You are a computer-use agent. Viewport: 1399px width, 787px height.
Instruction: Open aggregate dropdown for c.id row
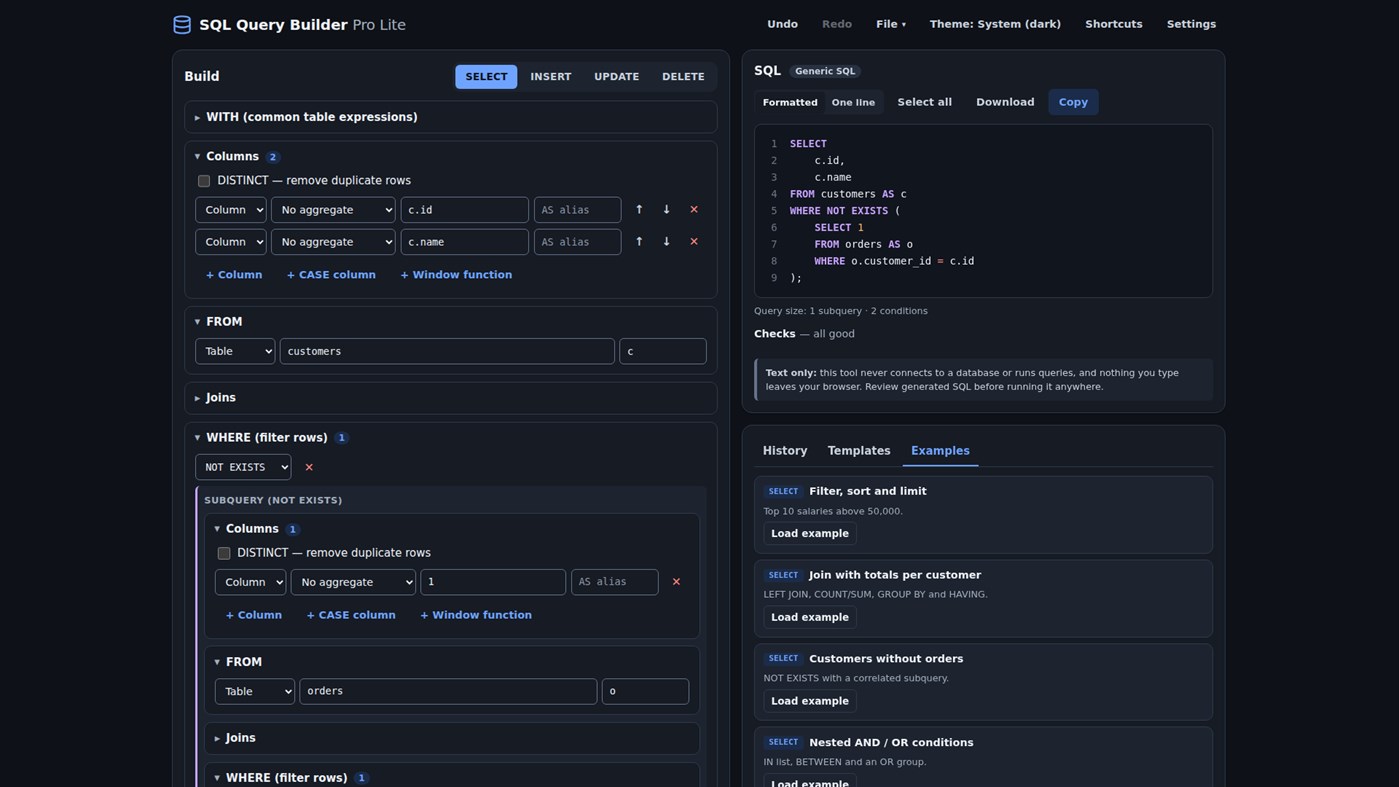pos(333,210)
